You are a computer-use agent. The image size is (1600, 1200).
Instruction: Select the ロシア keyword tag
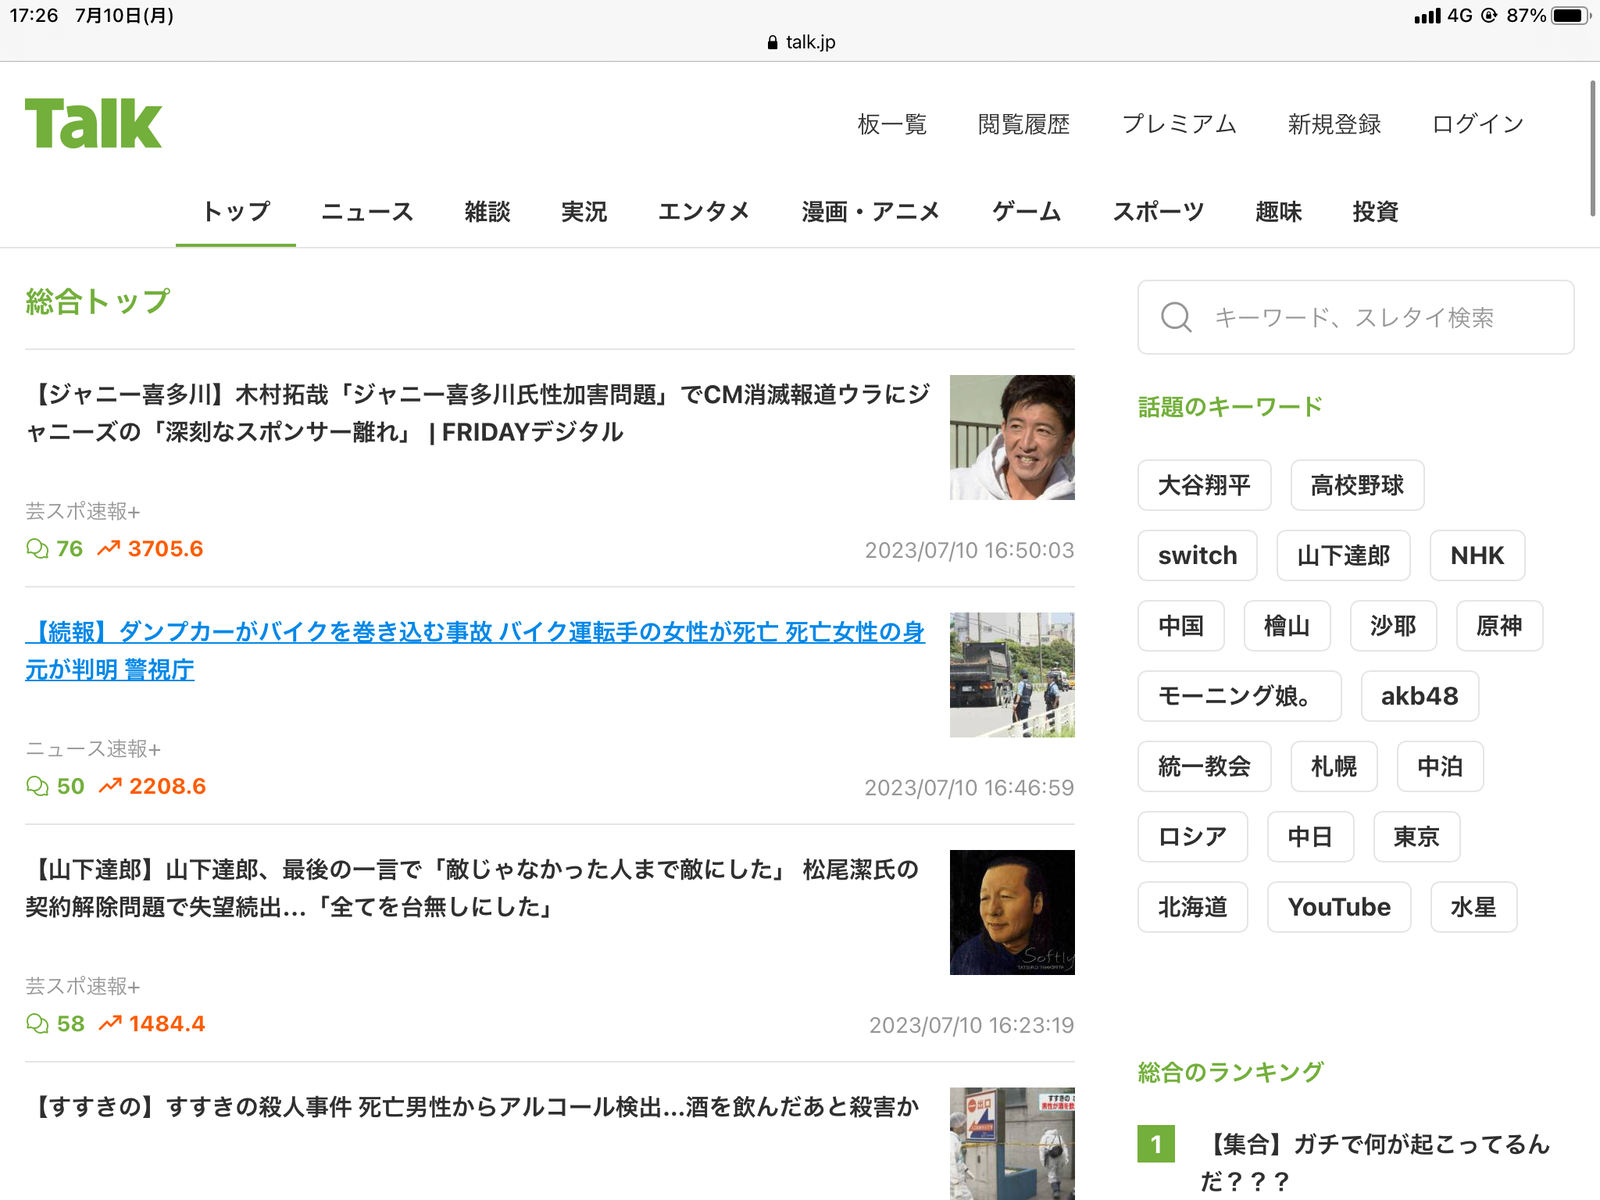coord(1193,836)
